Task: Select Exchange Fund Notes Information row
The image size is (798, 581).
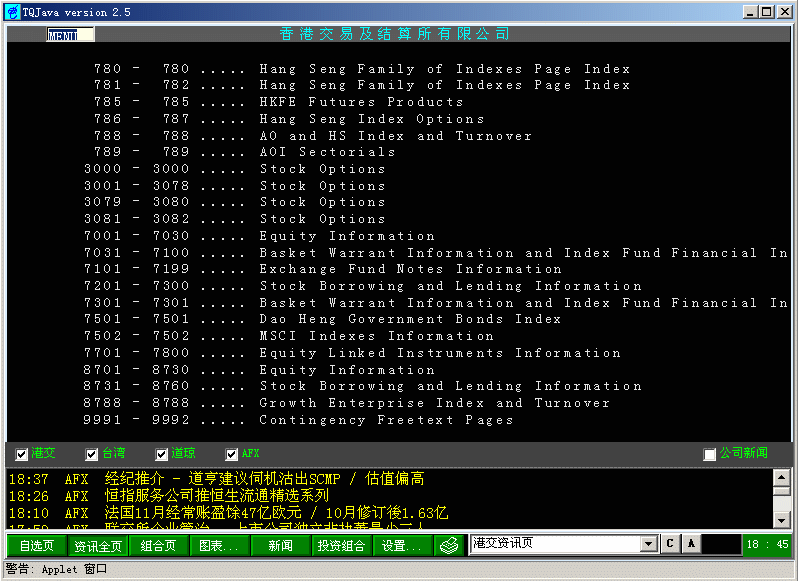Action: (323, 269)
